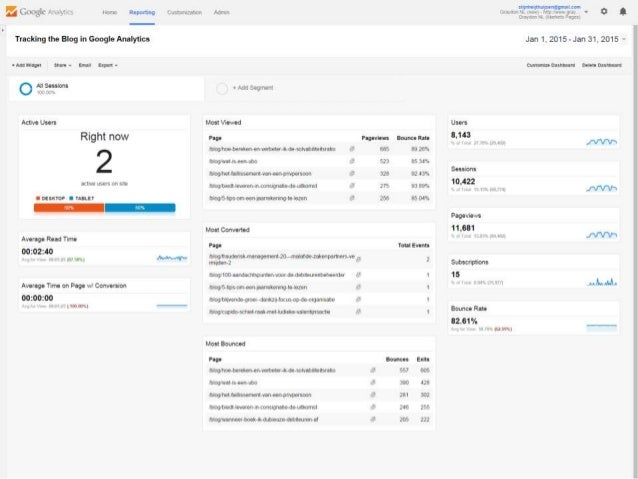Click Delete Dashboard
The image size is (638, 479).
coord(603,64)
